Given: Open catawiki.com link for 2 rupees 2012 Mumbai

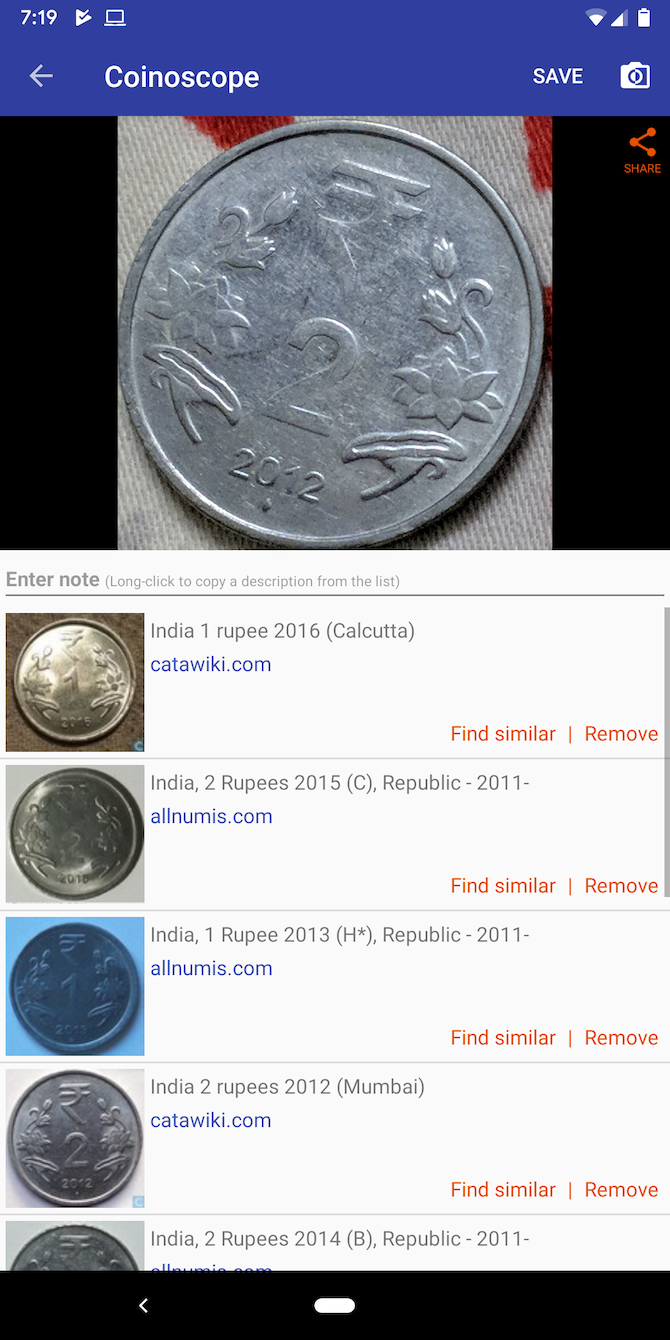Looking at the screenshot, I should pos(211,1120).
